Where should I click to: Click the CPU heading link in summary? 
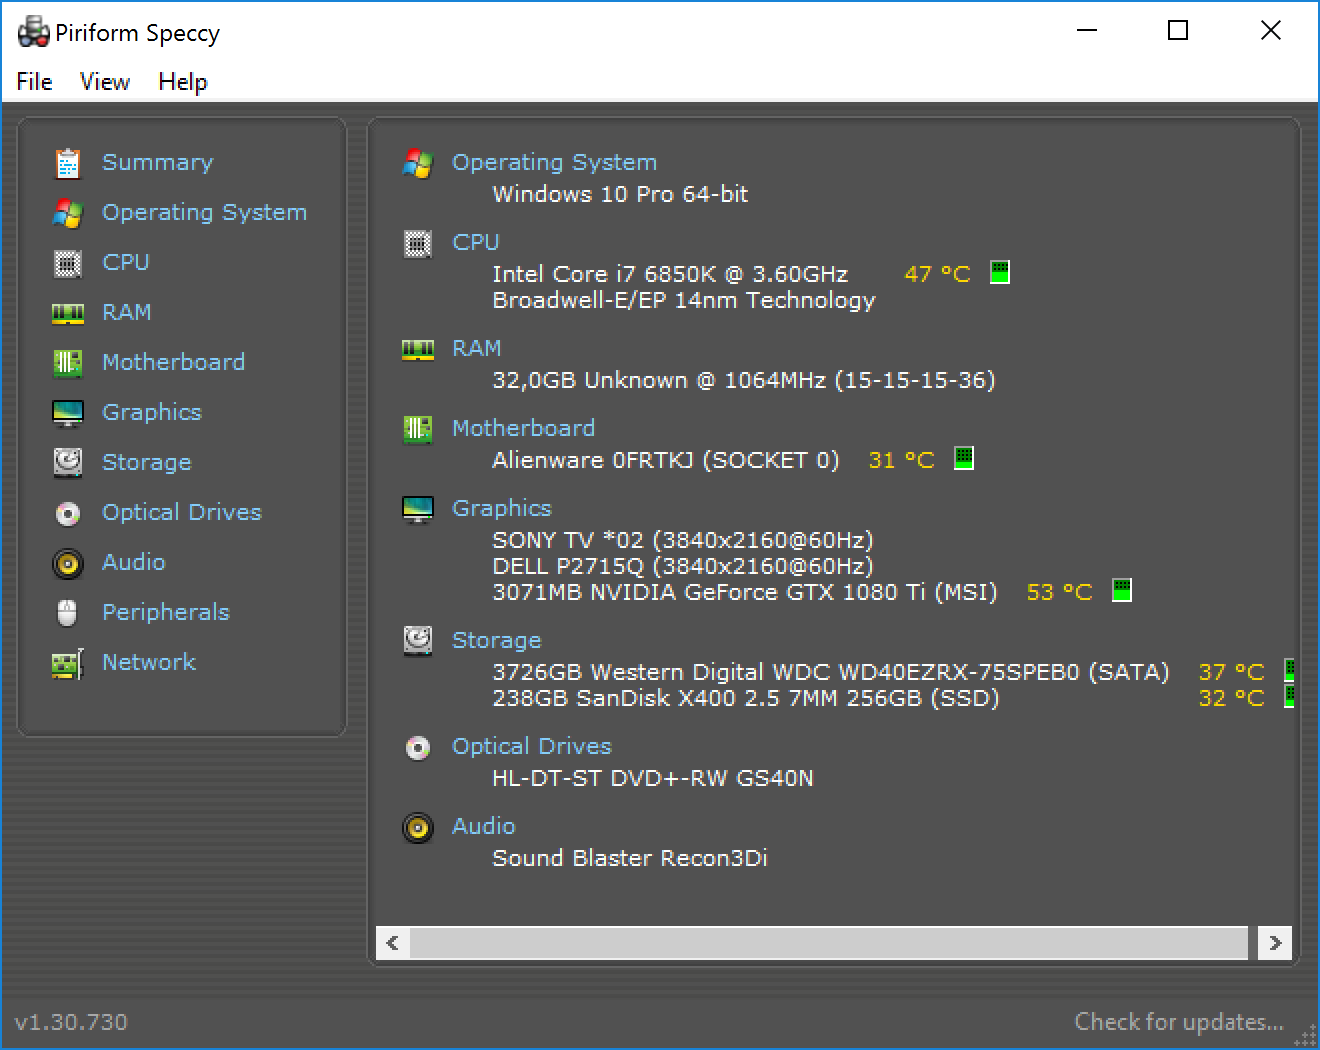476,242
